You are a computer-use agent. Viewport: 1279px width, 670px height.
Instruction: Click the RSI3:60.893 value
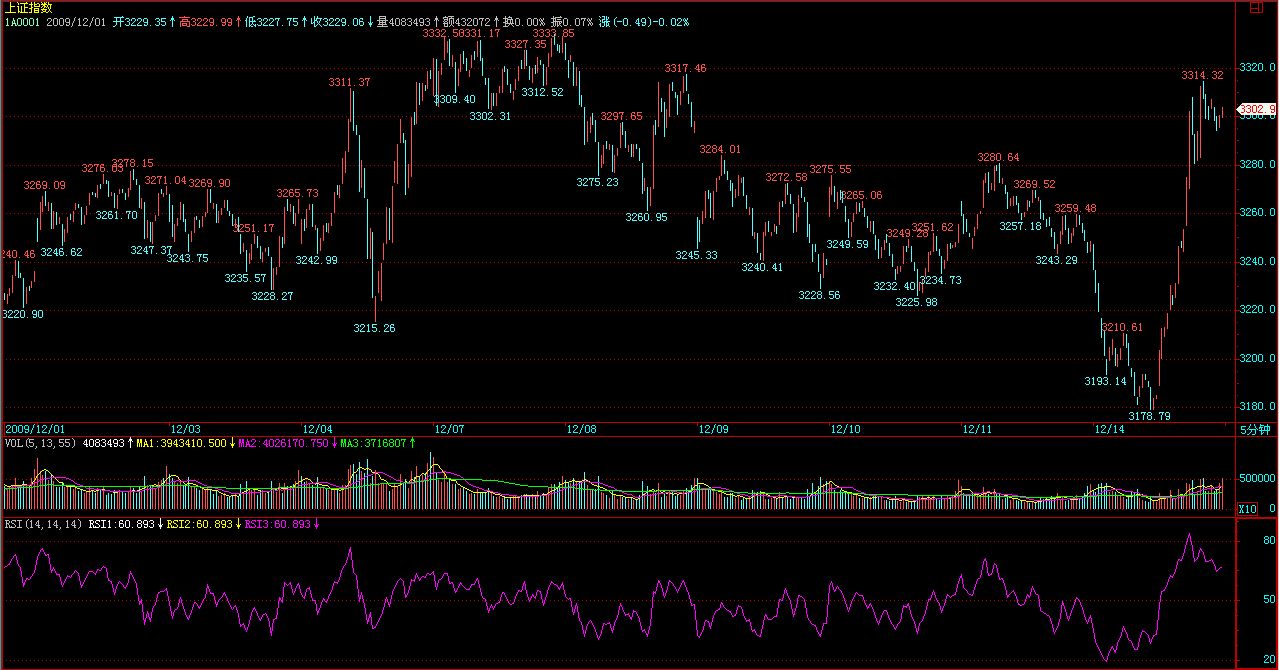coord(277,523)
